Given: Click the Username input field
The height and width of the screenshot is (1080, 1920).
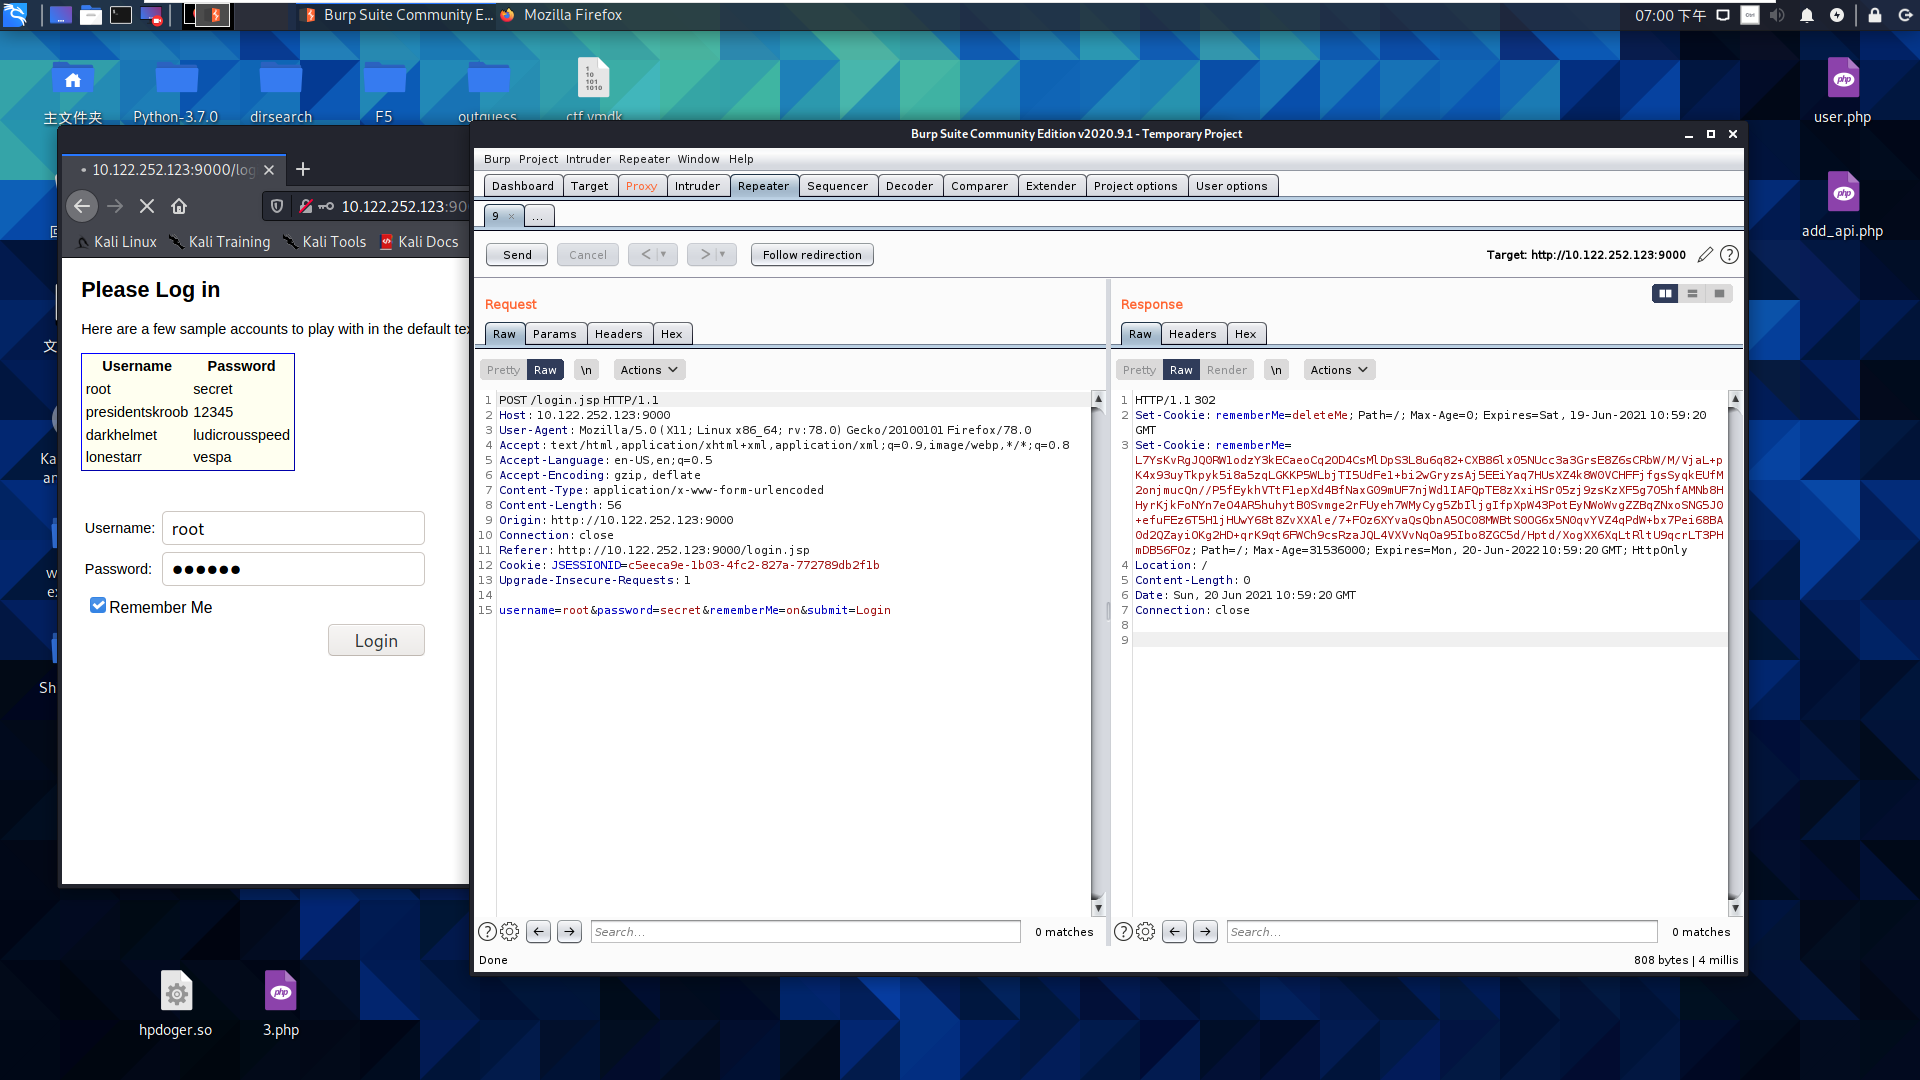Looking at the screenshot, I should tap(293, 529).
